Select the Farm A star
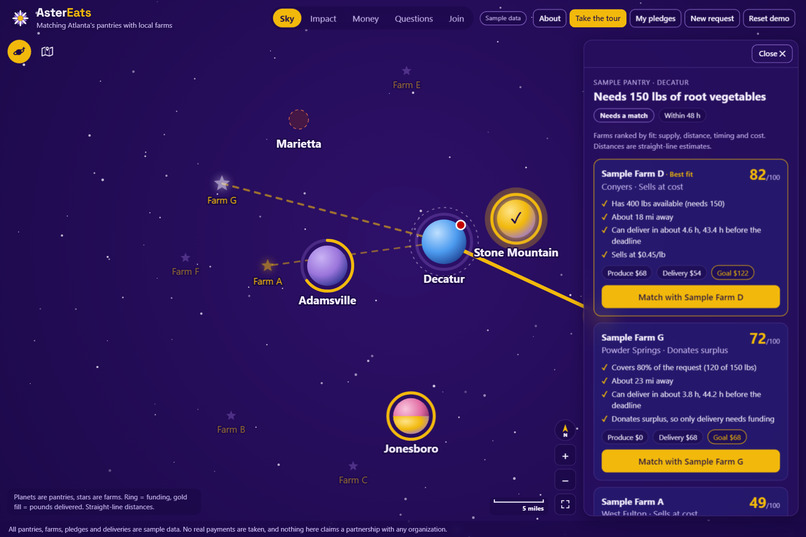The height and width of the screenshot is (537, 806). coord(267,265)
